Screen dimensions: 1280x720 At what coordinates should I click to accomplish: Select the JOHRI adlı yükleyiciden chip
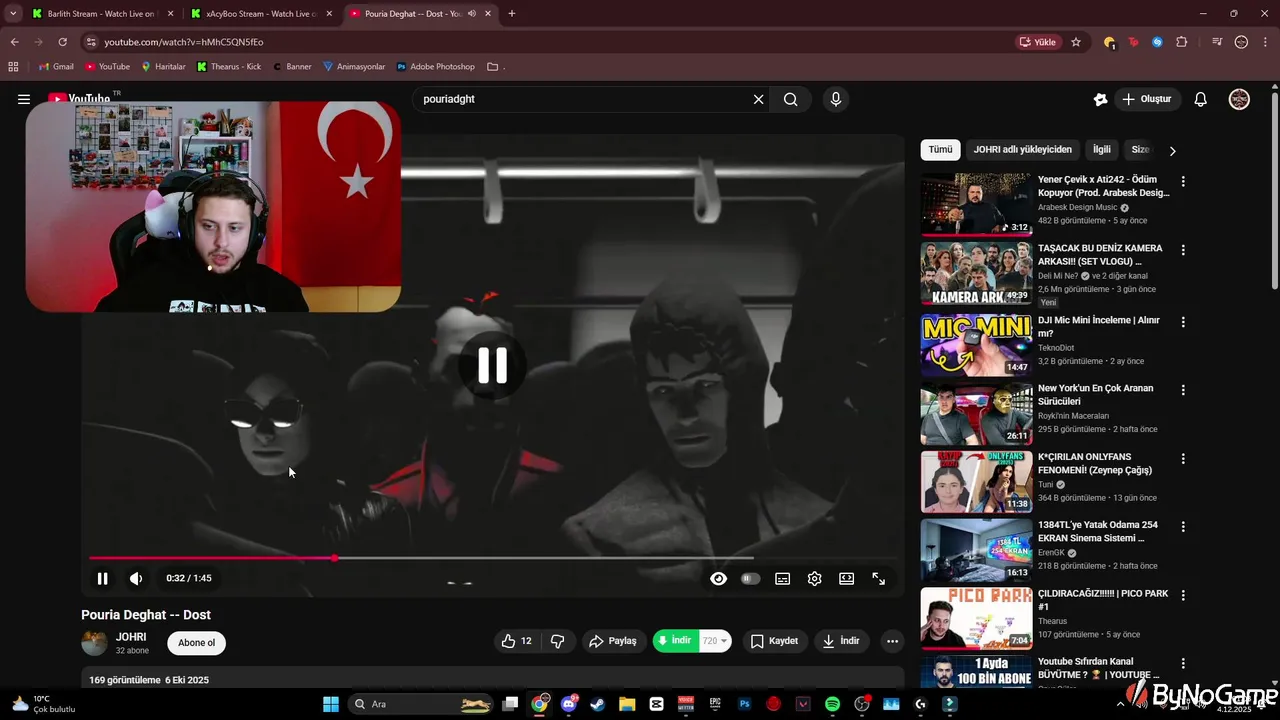point(1022,150)
